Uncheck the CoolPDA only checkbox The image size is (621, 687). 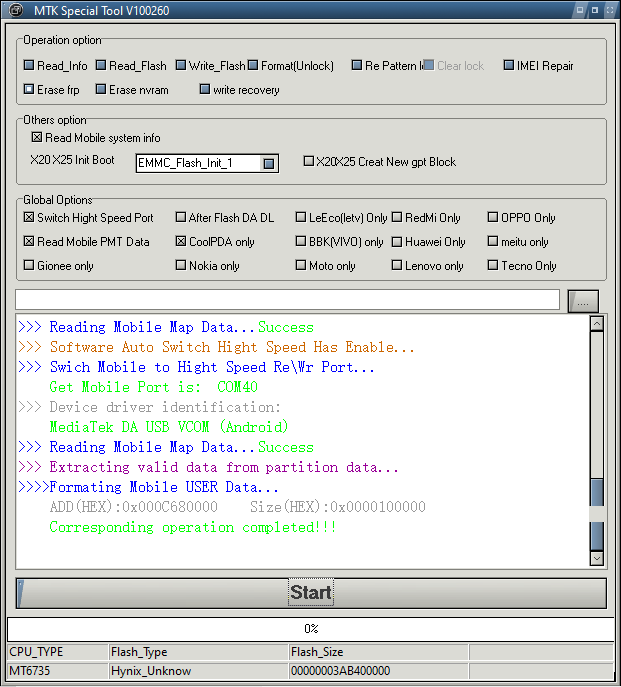click(181, 241)
